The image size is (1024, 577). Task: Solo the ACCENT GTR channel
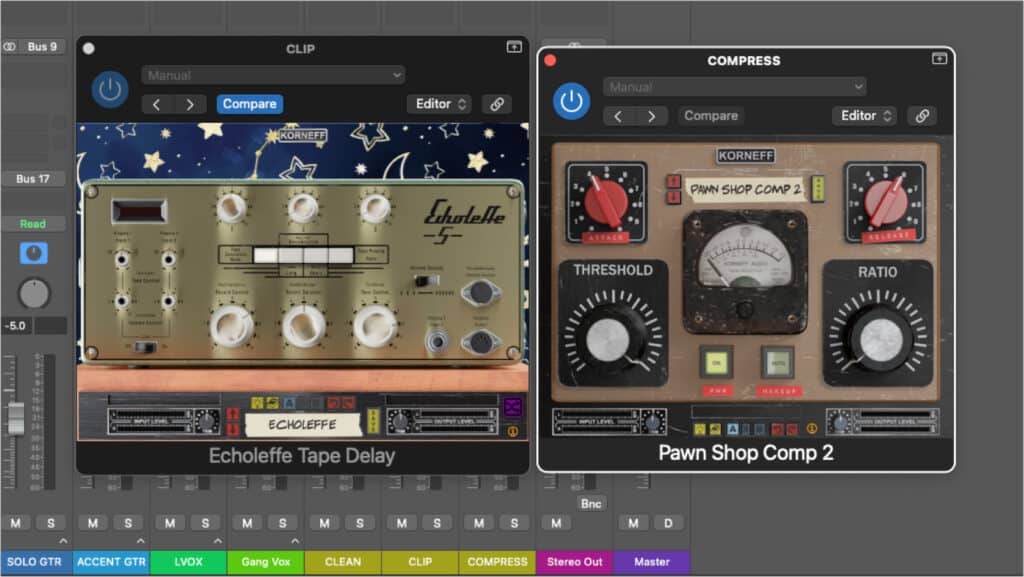128,523
